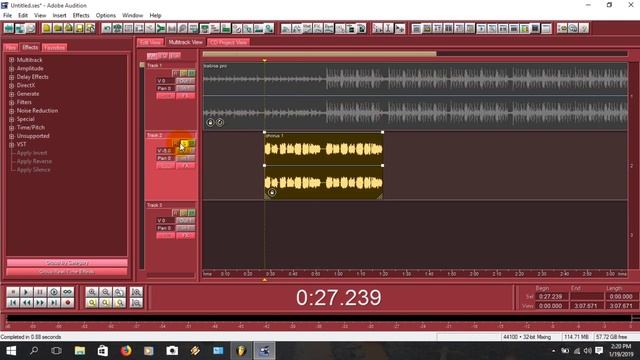640x360 pixels.
Task: Go to beginning with transport button
Action: click(x=13, y=302)
